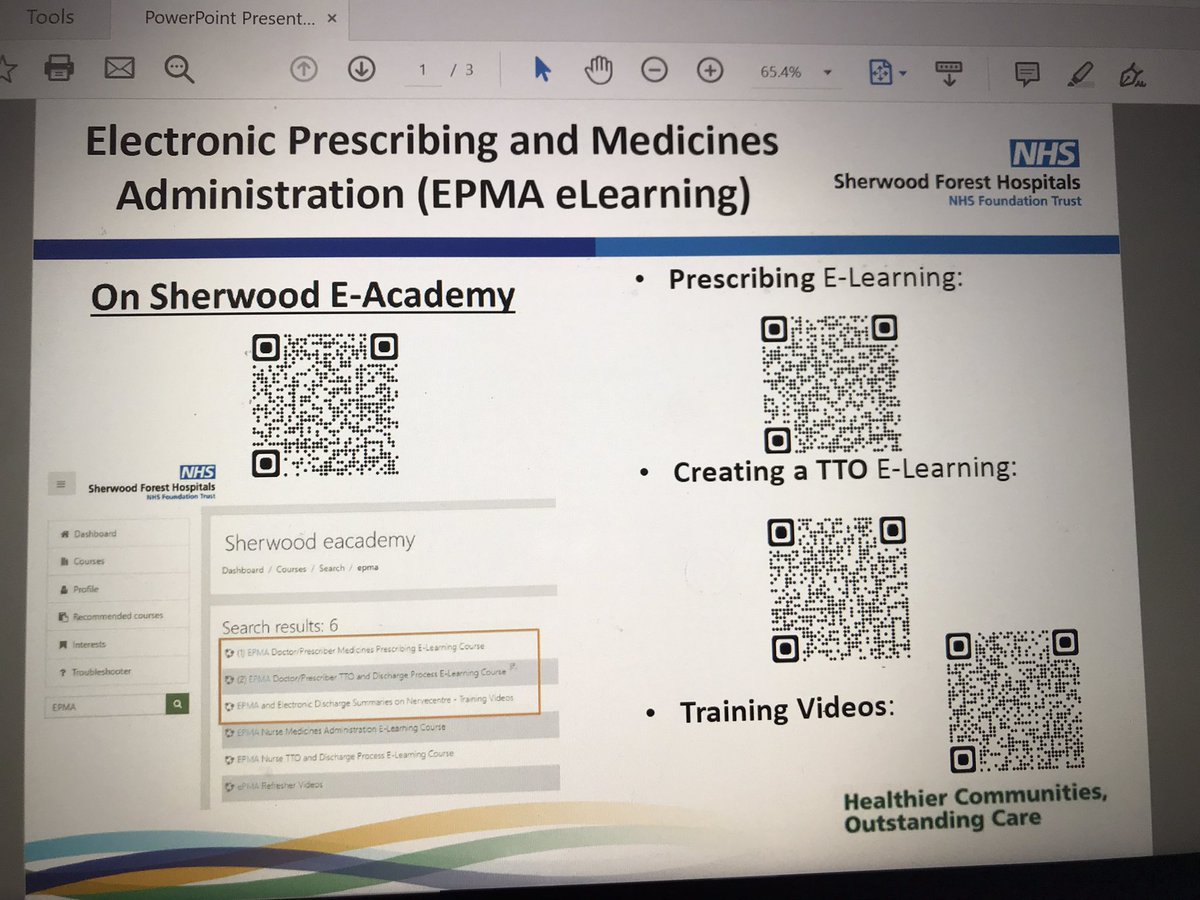Image resolution: width=1200 pixels, height=900 pixels.
Task: Go to previous page arrow
Action: 304,69
